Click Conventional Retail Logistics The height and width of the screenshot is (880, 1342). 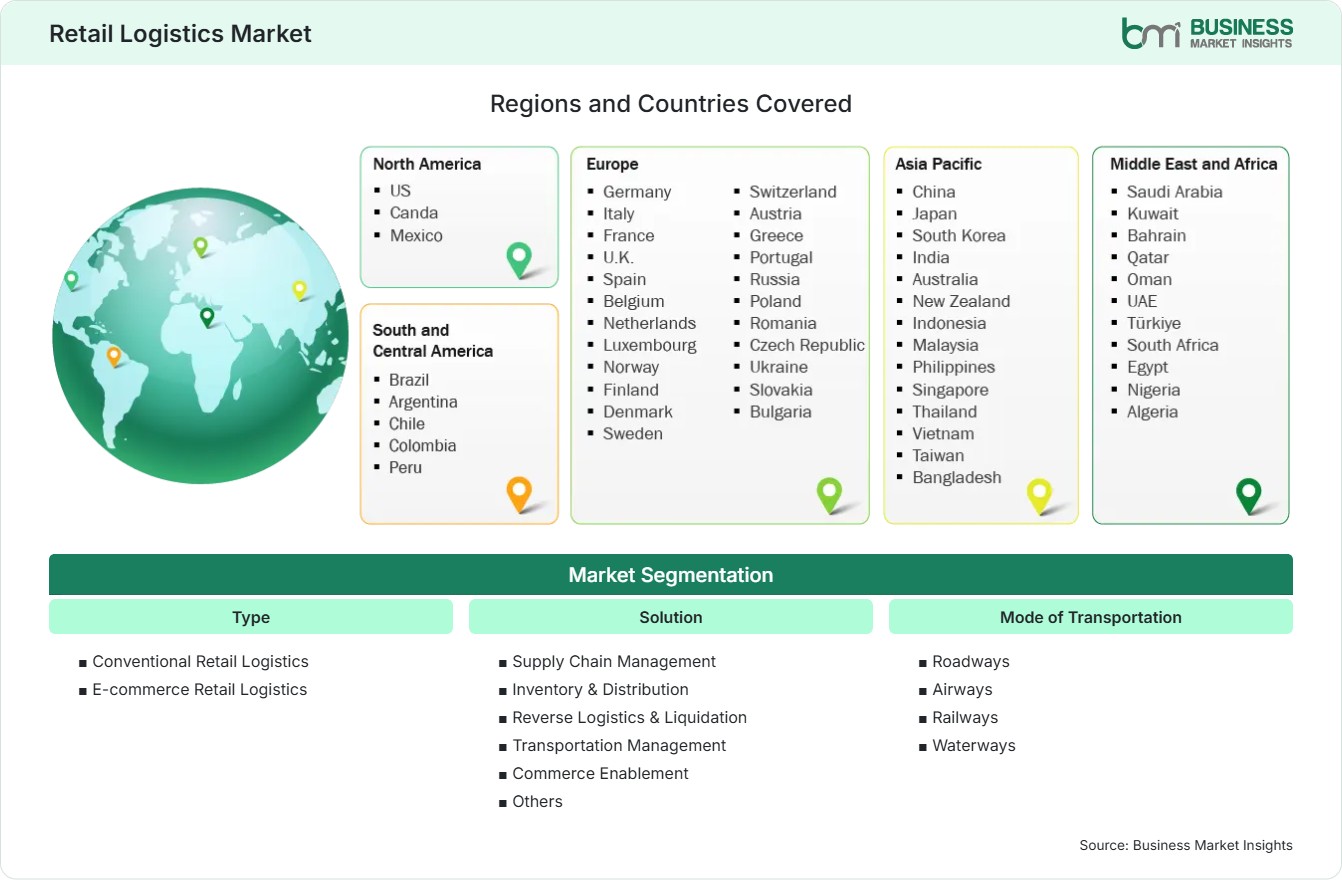click(x=200, y=661)
